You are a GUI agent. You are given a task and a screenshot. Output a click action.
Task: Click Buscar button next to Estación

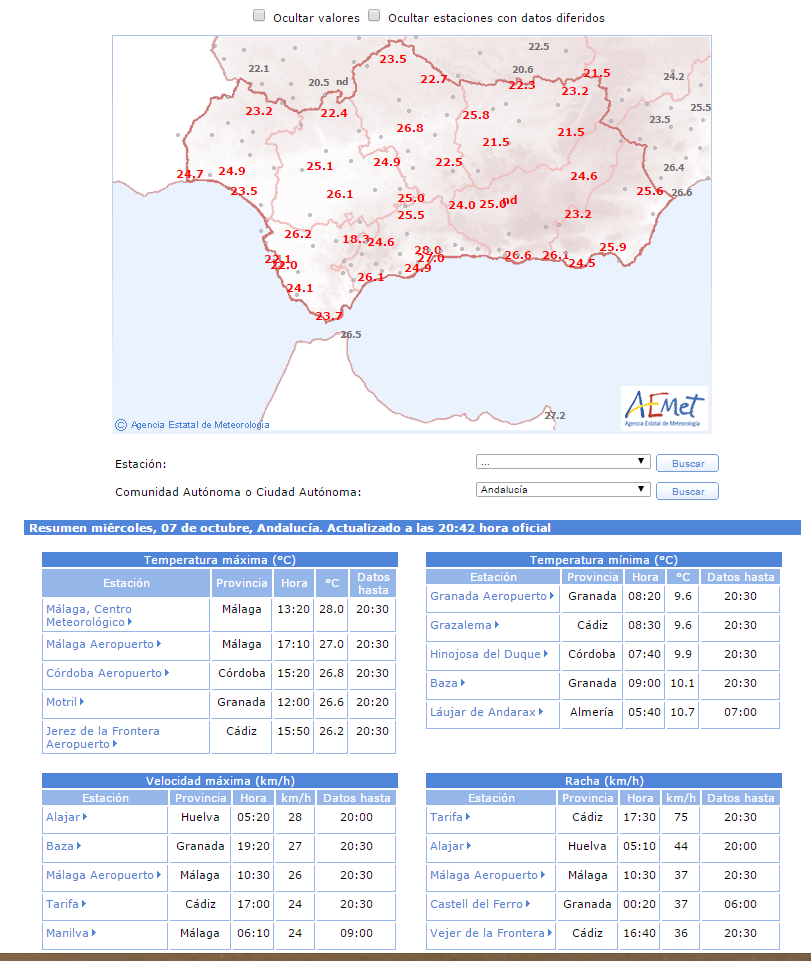[687, 463]
